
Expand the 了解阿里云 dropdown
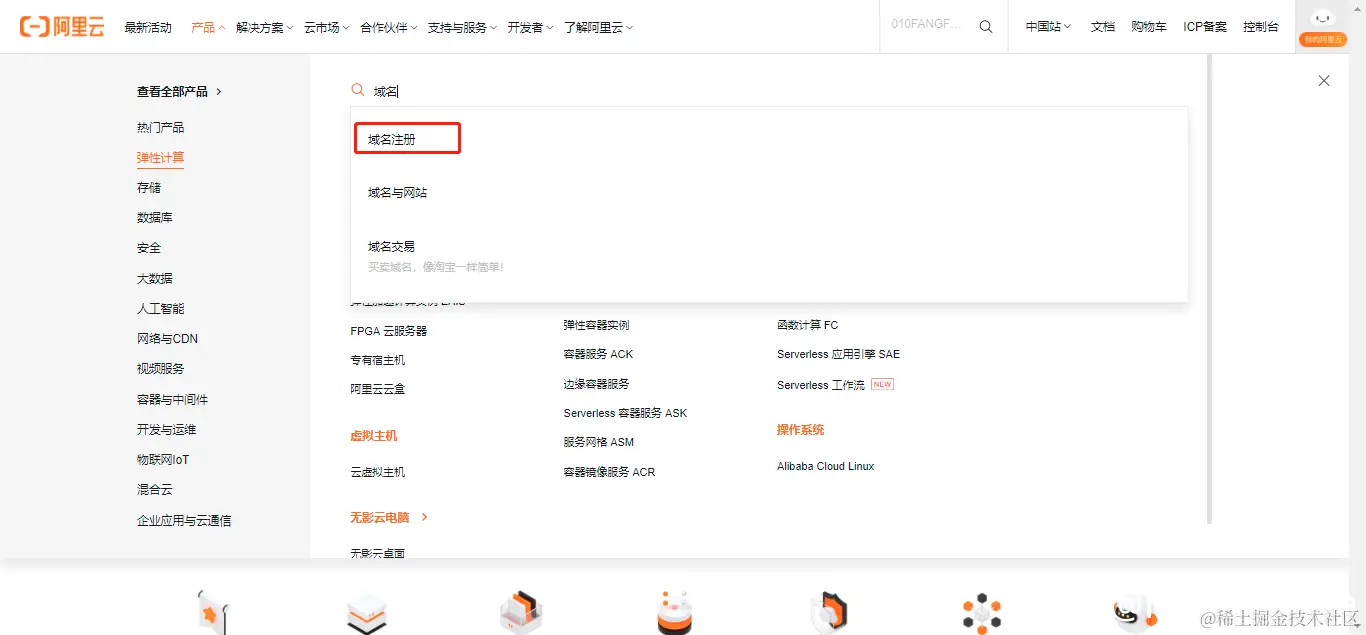[x=598, y=27]
